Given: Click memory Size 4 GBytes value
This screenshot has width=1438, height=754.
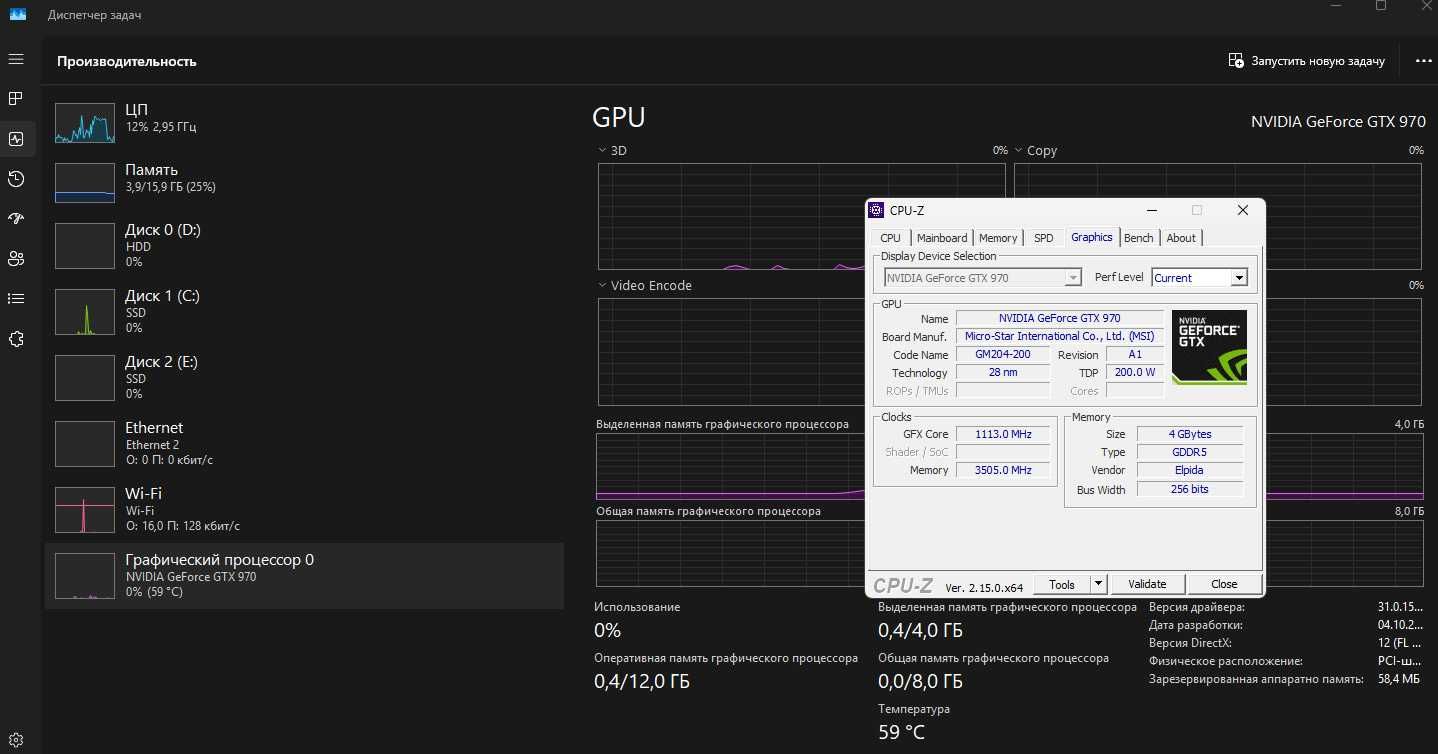Looking at the screenshot, I should (x=1190, y=434).
